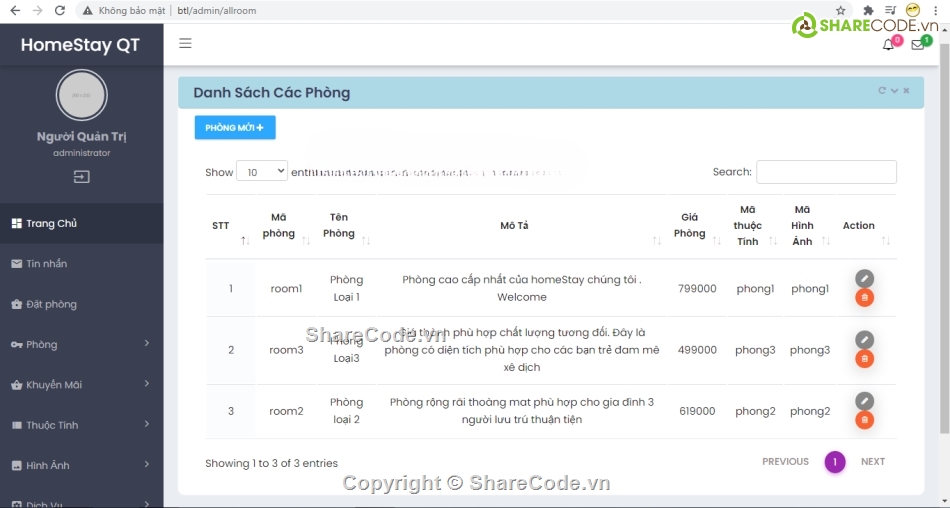950x508 pixels.
Task: Expand the Thuộc Tính sidebar submenu
Action: click(x=81, y=425)
